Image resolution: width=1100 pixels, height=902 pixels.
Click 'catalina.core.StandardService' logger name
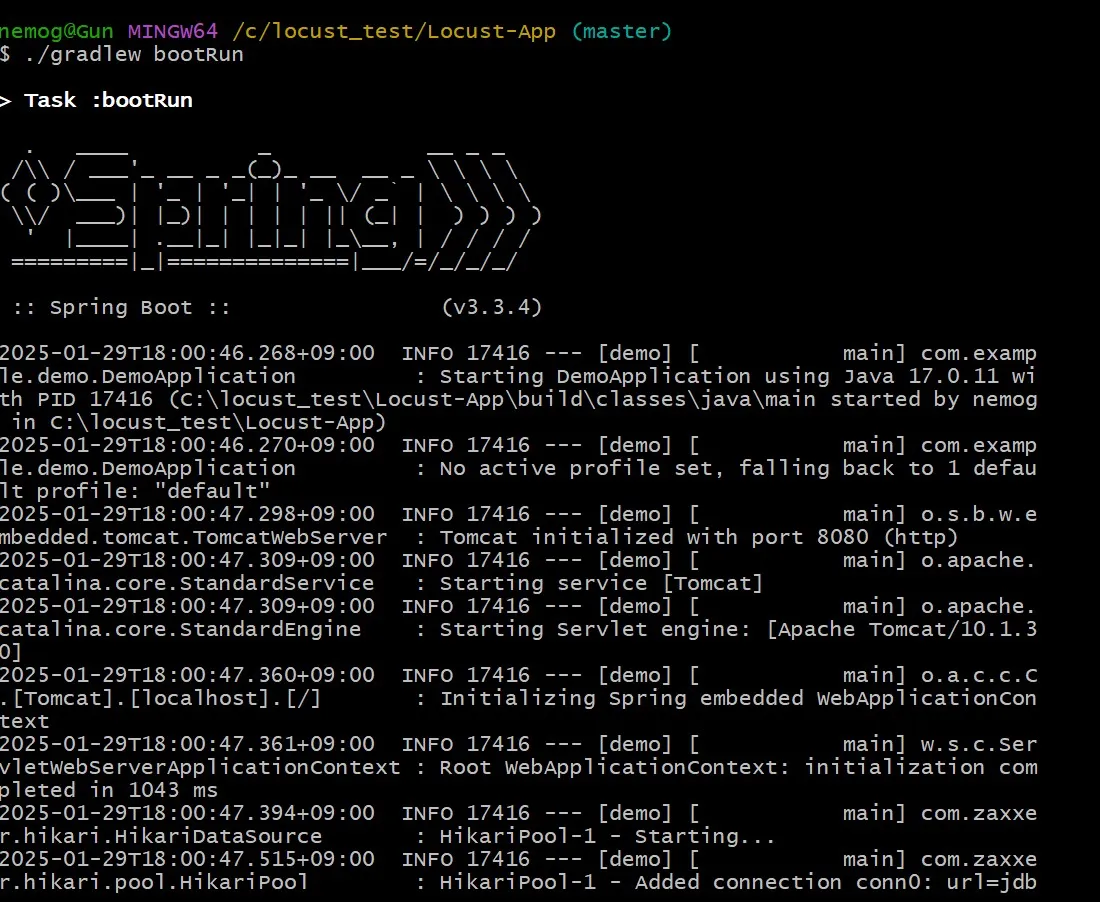point(187,584)
